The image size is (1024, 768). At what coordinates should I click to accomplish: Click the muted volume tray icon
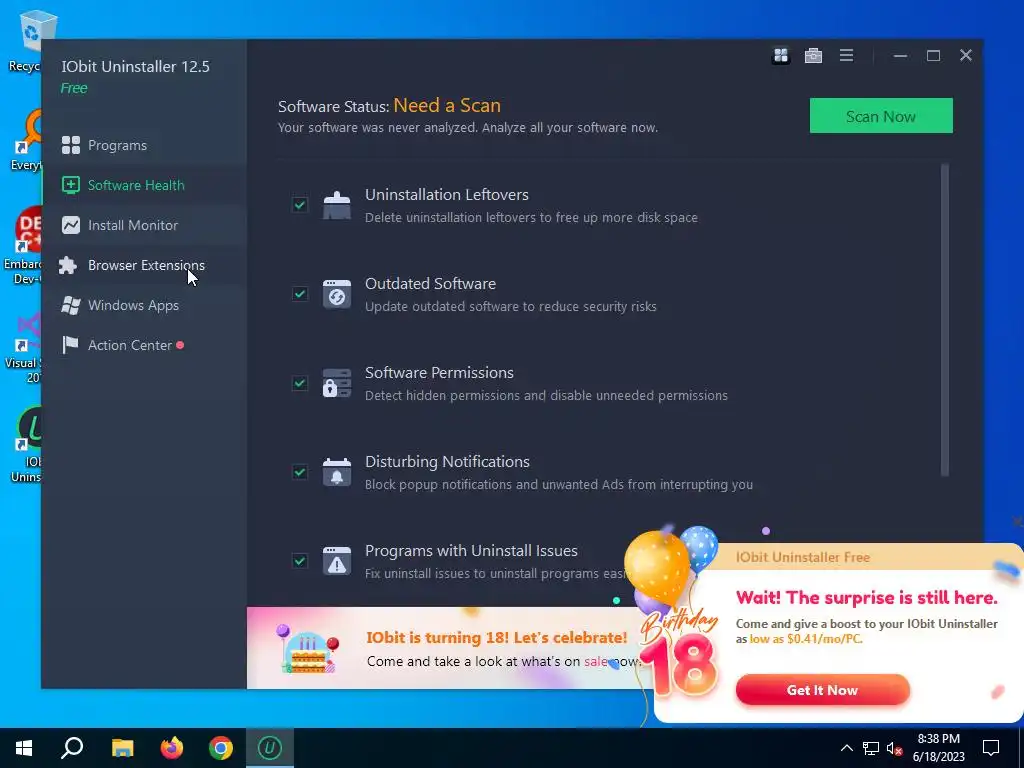[x=895, y=748]
